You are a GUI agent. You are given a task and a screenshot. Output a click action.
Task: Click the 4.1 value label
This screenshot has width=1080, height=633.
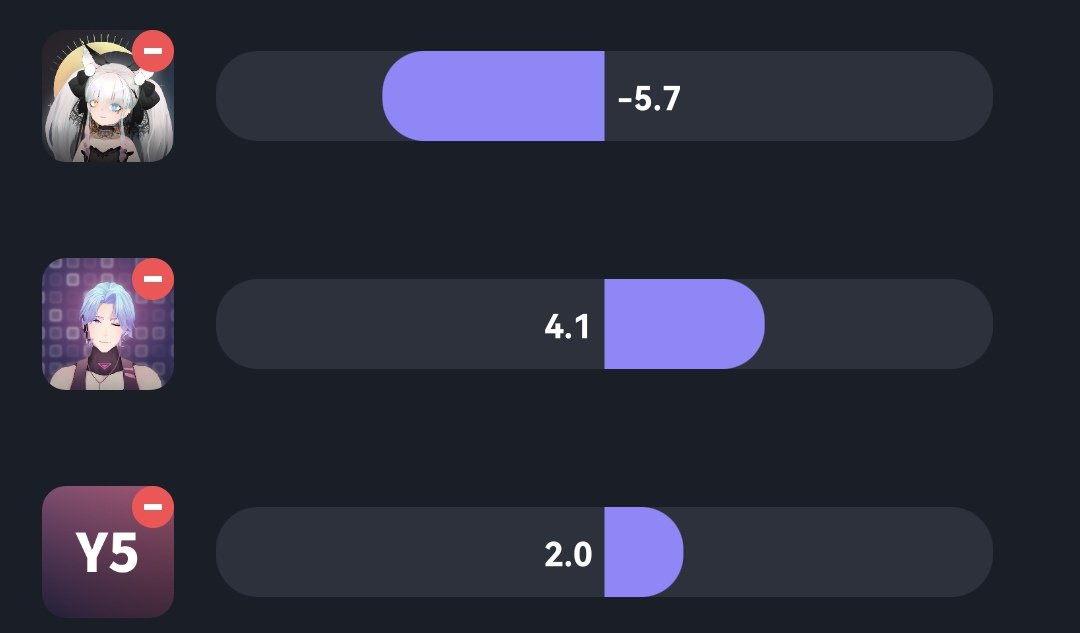coord(567,326)
